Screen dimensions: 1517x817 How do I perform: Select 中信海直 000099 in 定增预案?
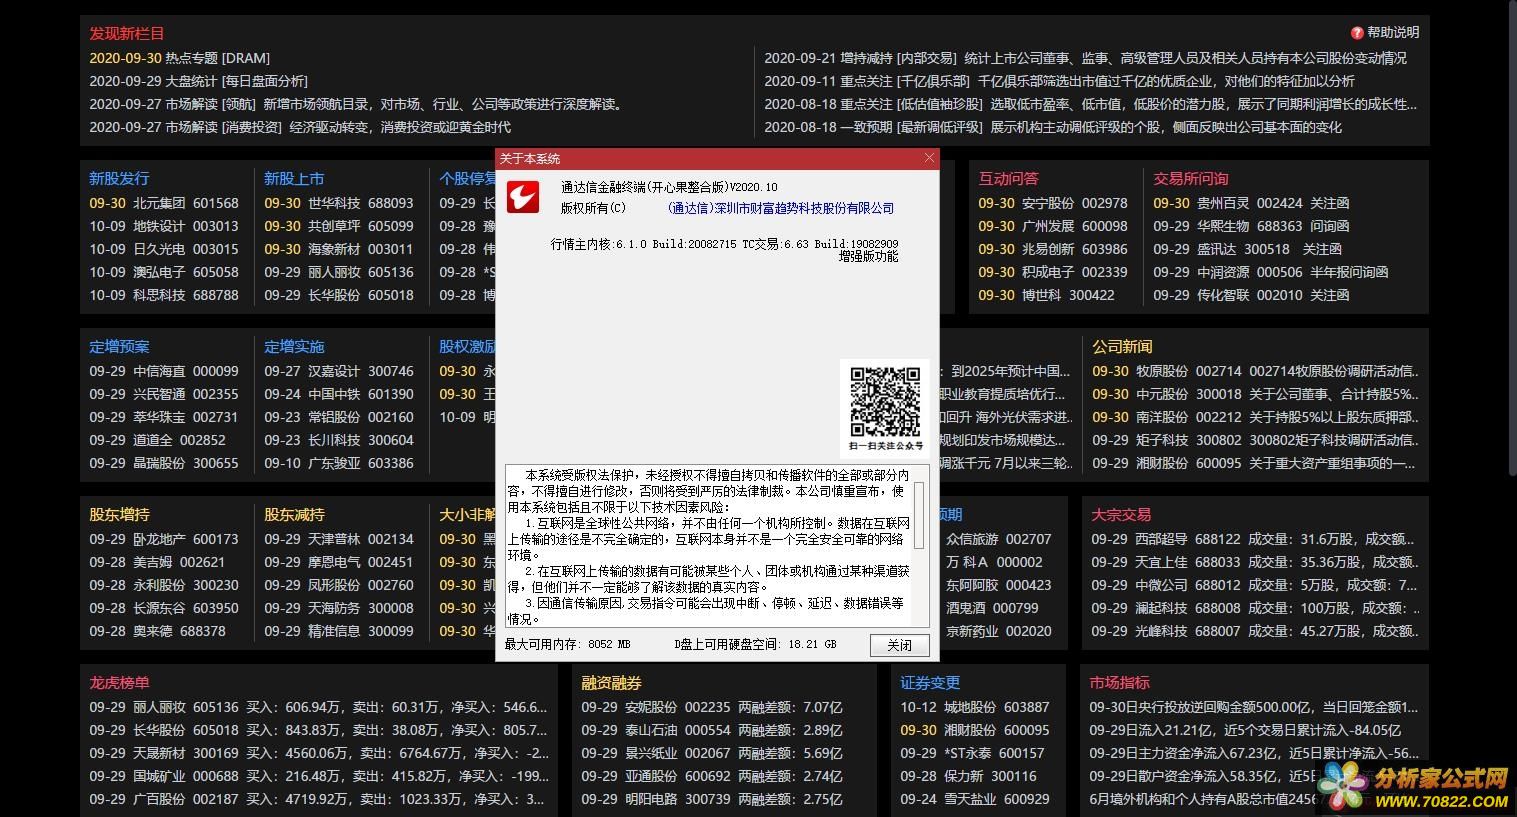click(164, 371)
